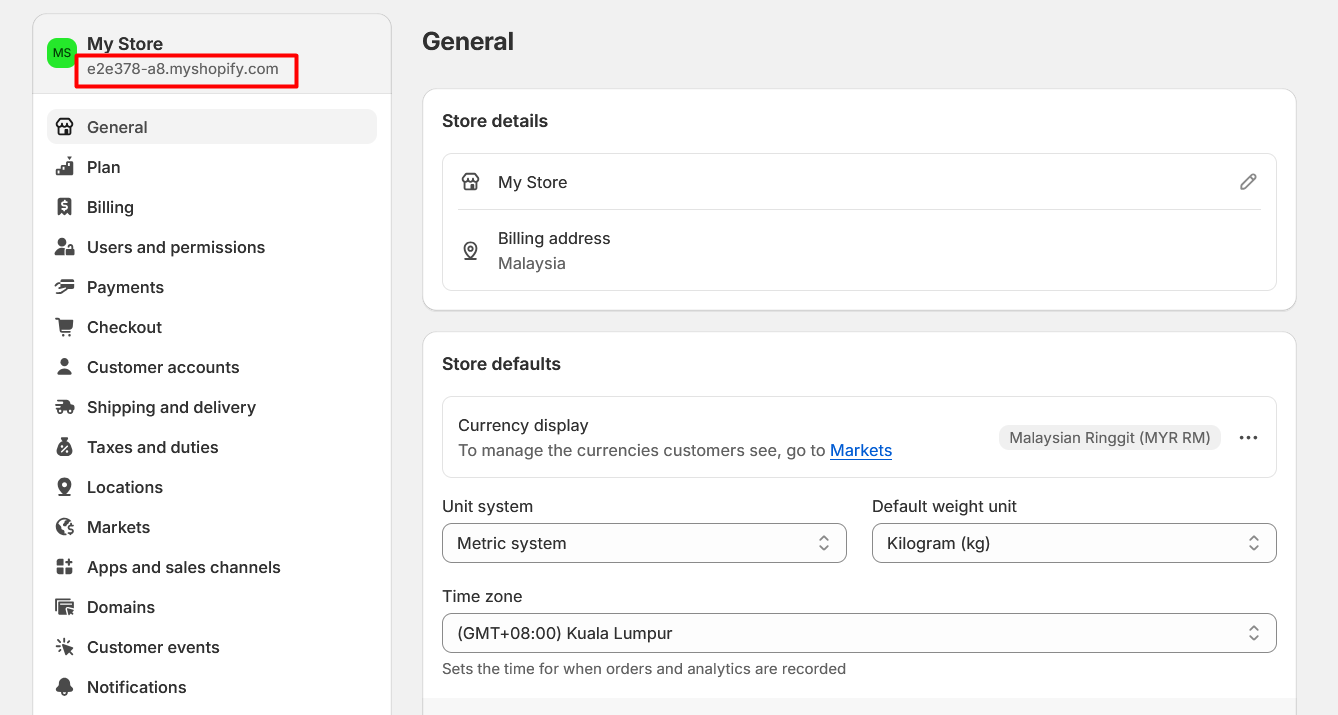Click the Checkout cart icon

click(x=65, y=327)
